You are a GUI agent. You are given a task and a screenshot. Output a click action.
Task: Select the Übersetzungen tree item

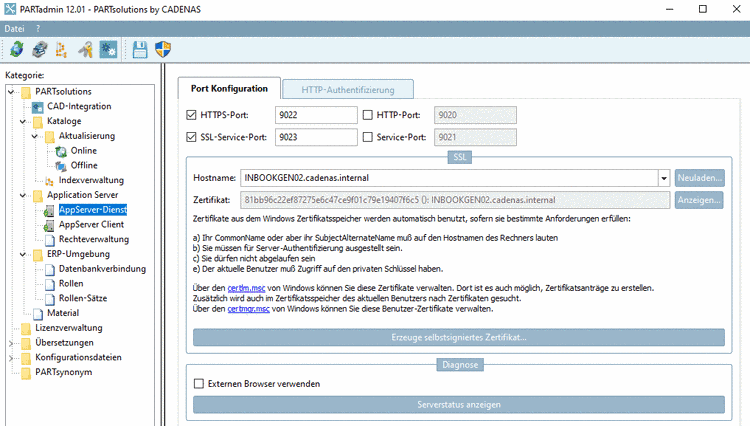tap(64, 343)
